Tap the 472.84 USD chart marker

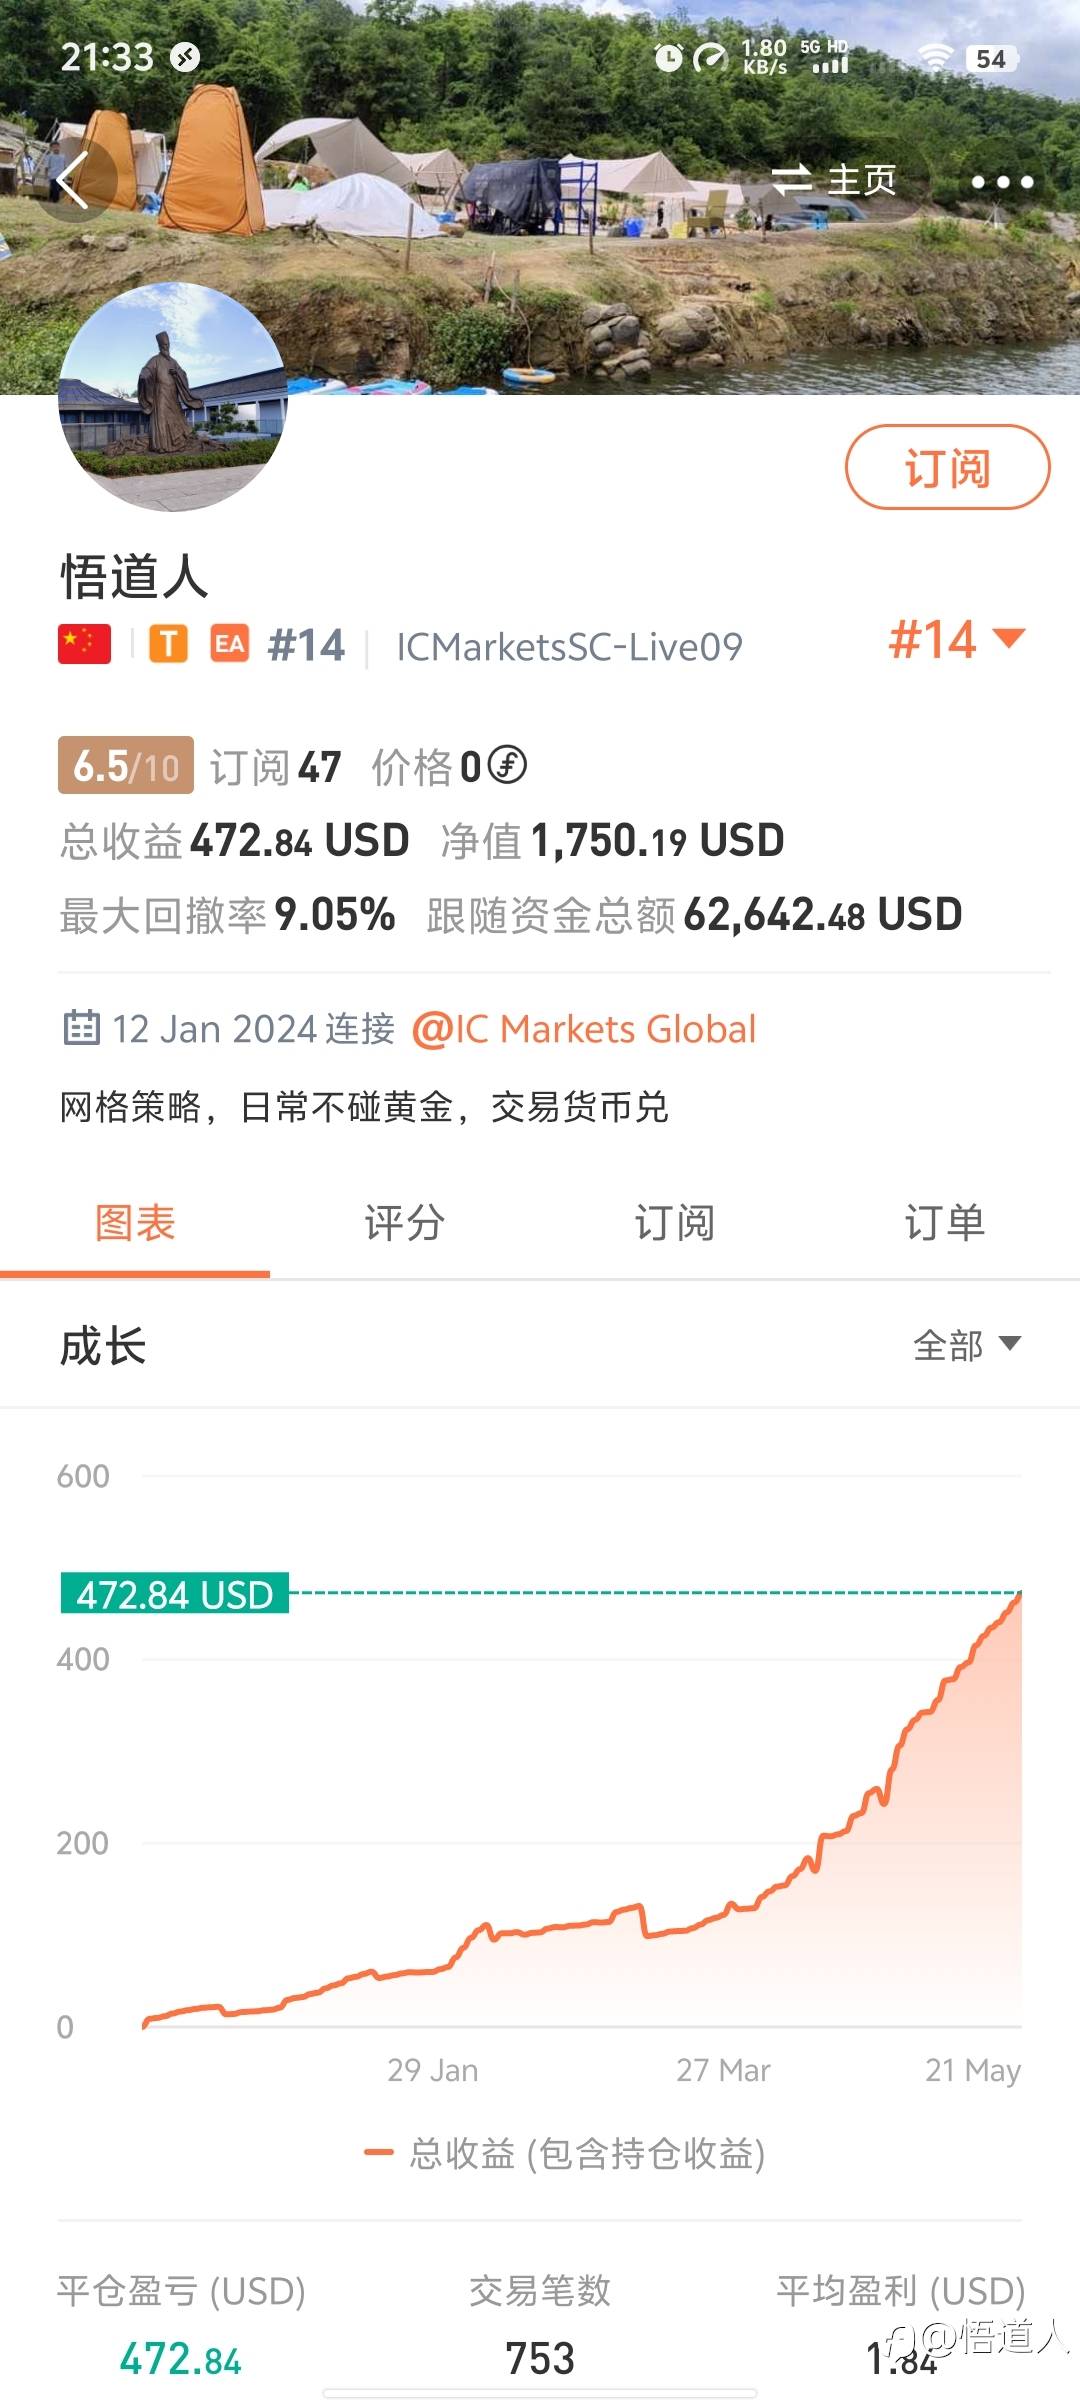175,1593
